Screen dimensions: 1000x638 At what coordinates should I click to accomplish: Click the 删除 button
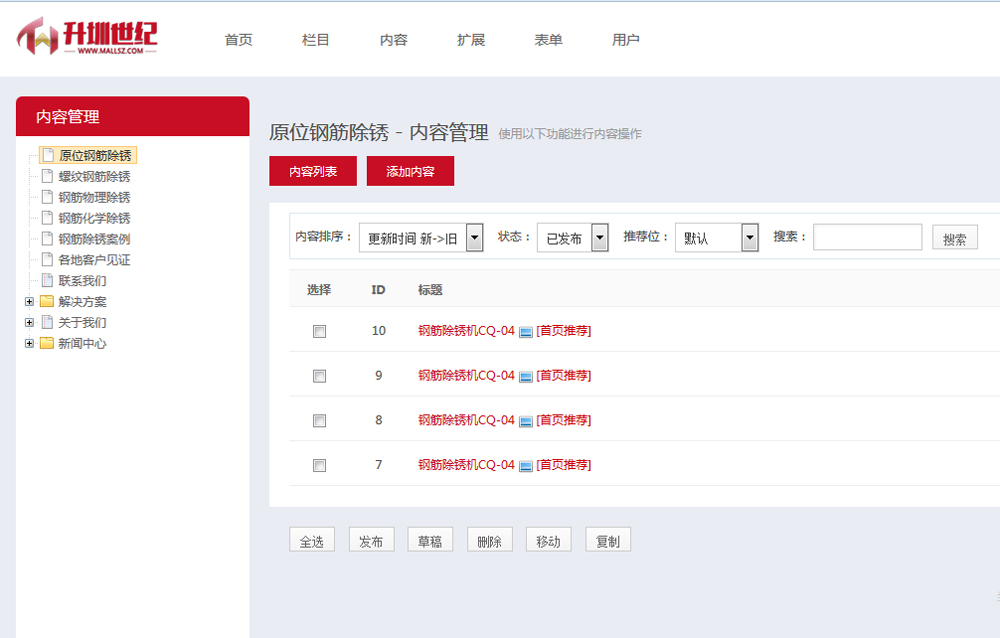pos(489,540)
